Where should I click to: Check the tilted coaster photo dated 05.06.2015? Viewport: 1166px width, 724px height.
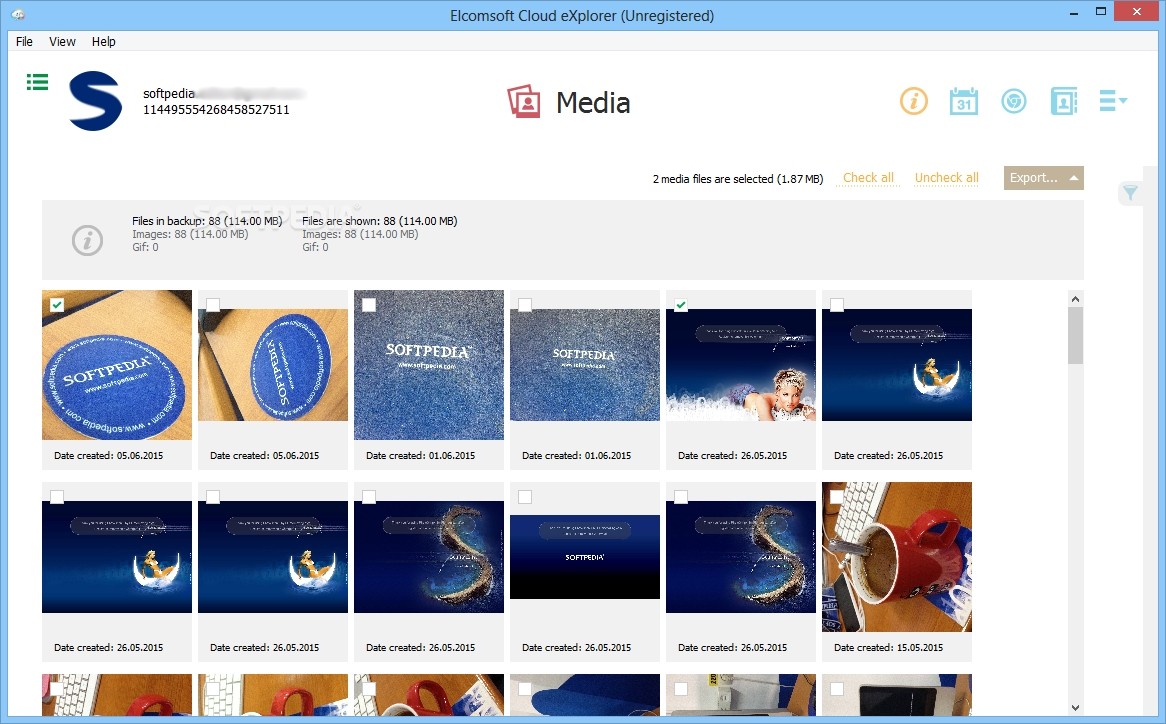213,304
